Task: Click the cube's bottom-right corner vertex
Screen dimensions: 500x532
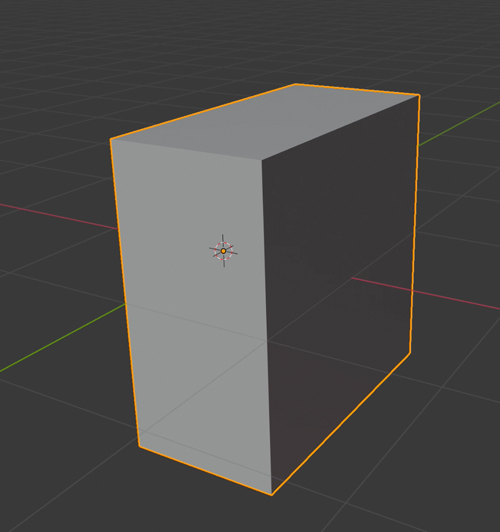Action: (x=410, y=353)
